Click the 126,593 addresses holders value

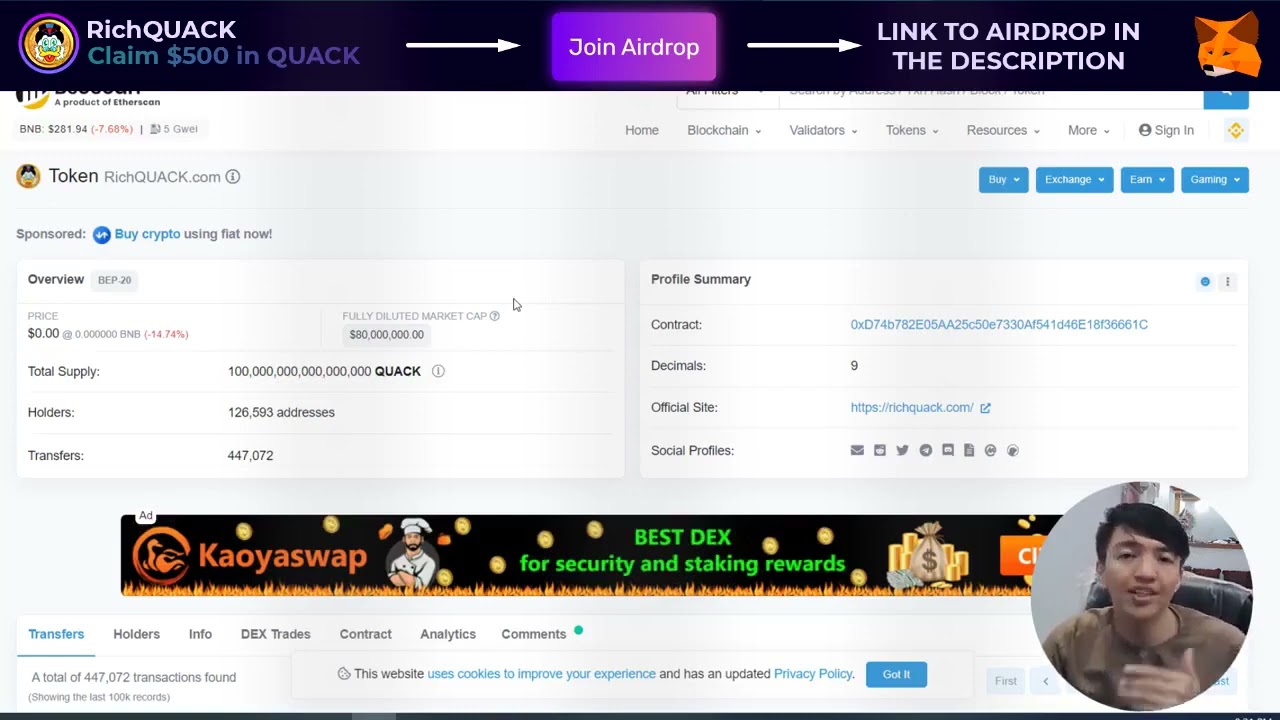click(281, 412)
